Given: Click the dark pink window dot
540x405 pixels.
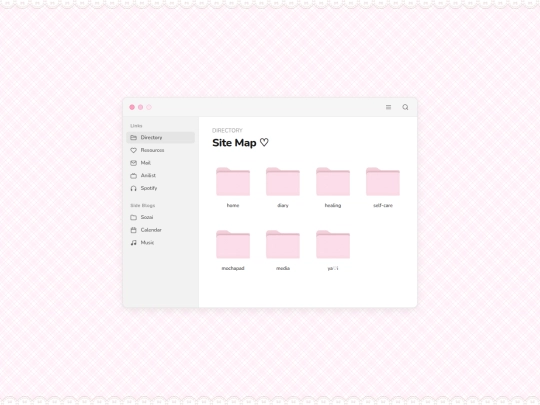Looking at the screenshot, I should tap(132, 107).
